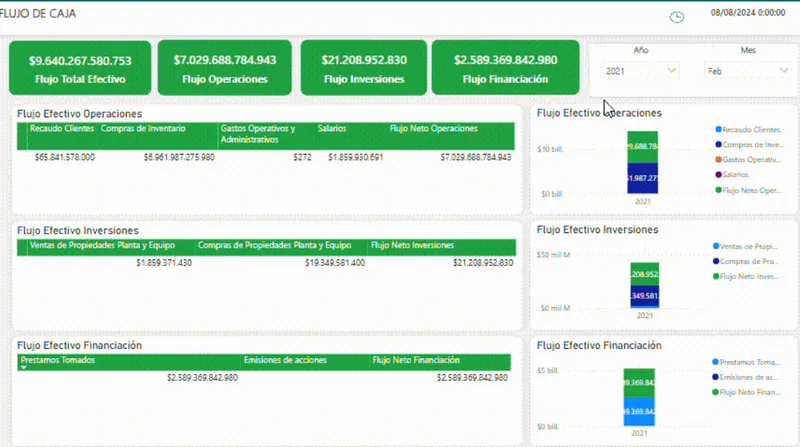The width and height of the screenshot is (800, 447).
Task: Sort by Compras de Inventario column header
Action: (x=143, y=129)
